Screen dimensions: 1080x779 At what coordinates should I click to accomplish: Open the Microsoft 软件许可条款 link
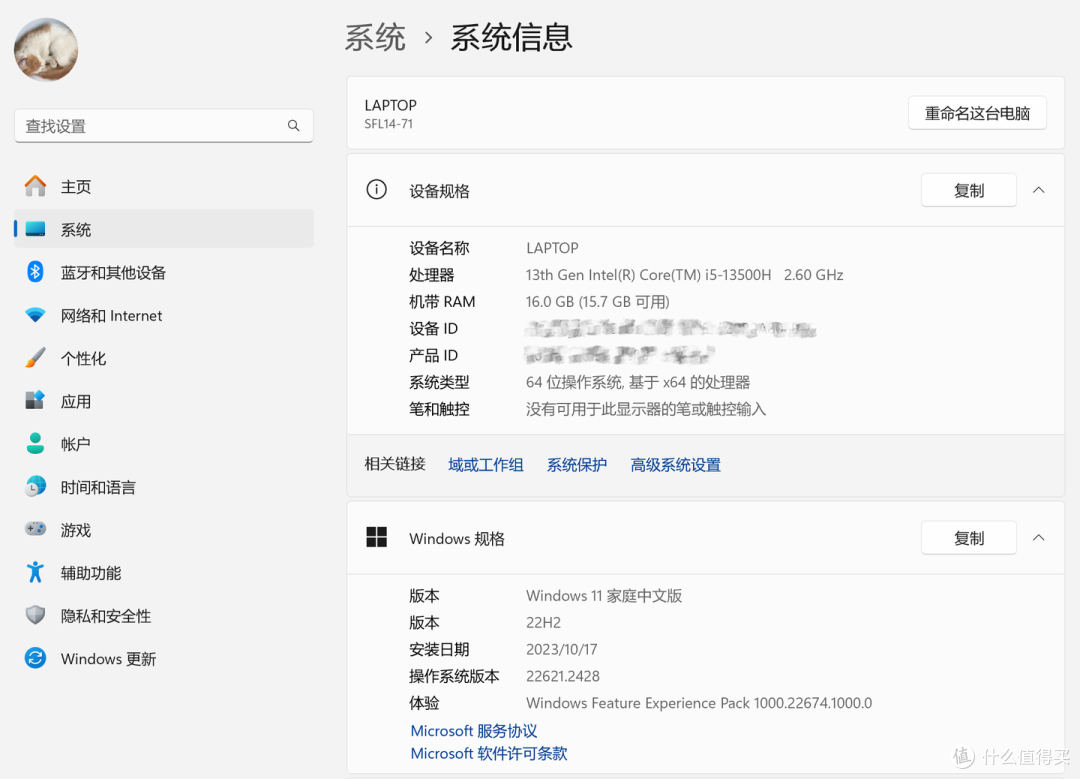(x=489, y=753)
